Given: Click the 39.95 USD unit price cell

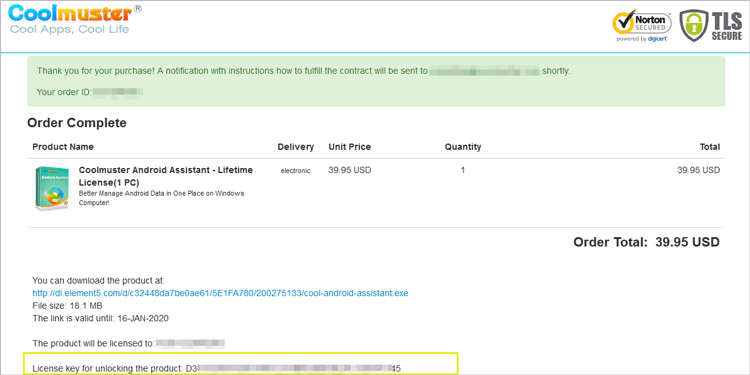Looking at the screenshot, I should pos(349,170).
